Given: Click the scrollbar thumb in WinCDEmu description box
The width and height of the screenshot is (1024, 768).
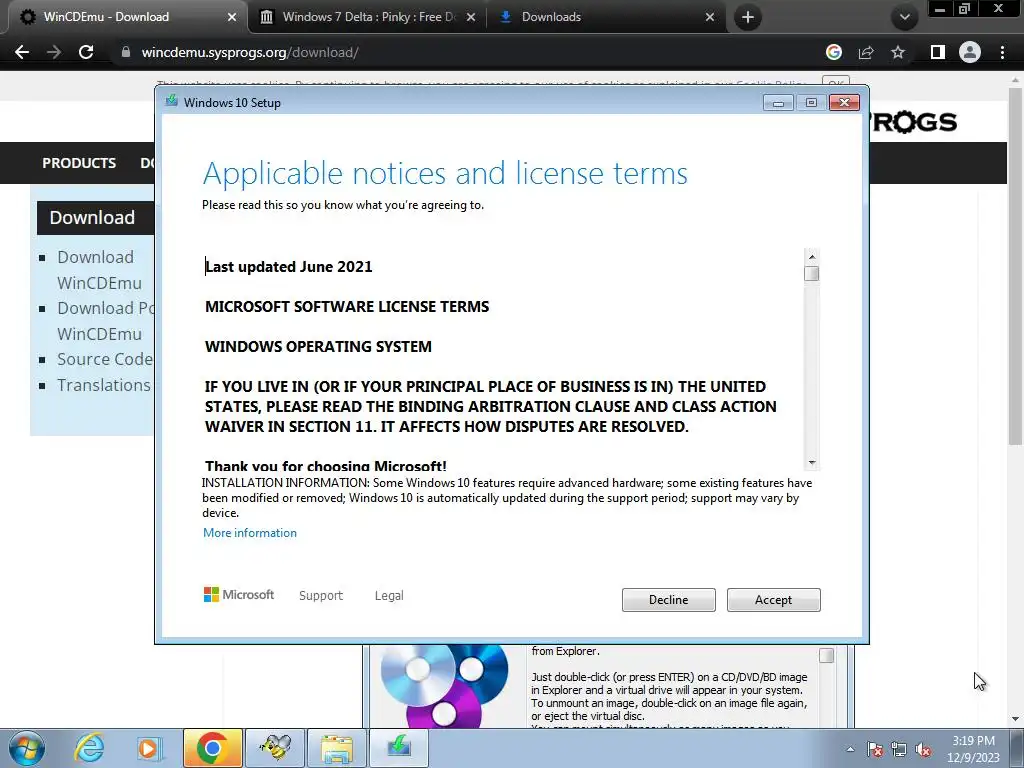Looking at the screenshot, I should (826, 655).
